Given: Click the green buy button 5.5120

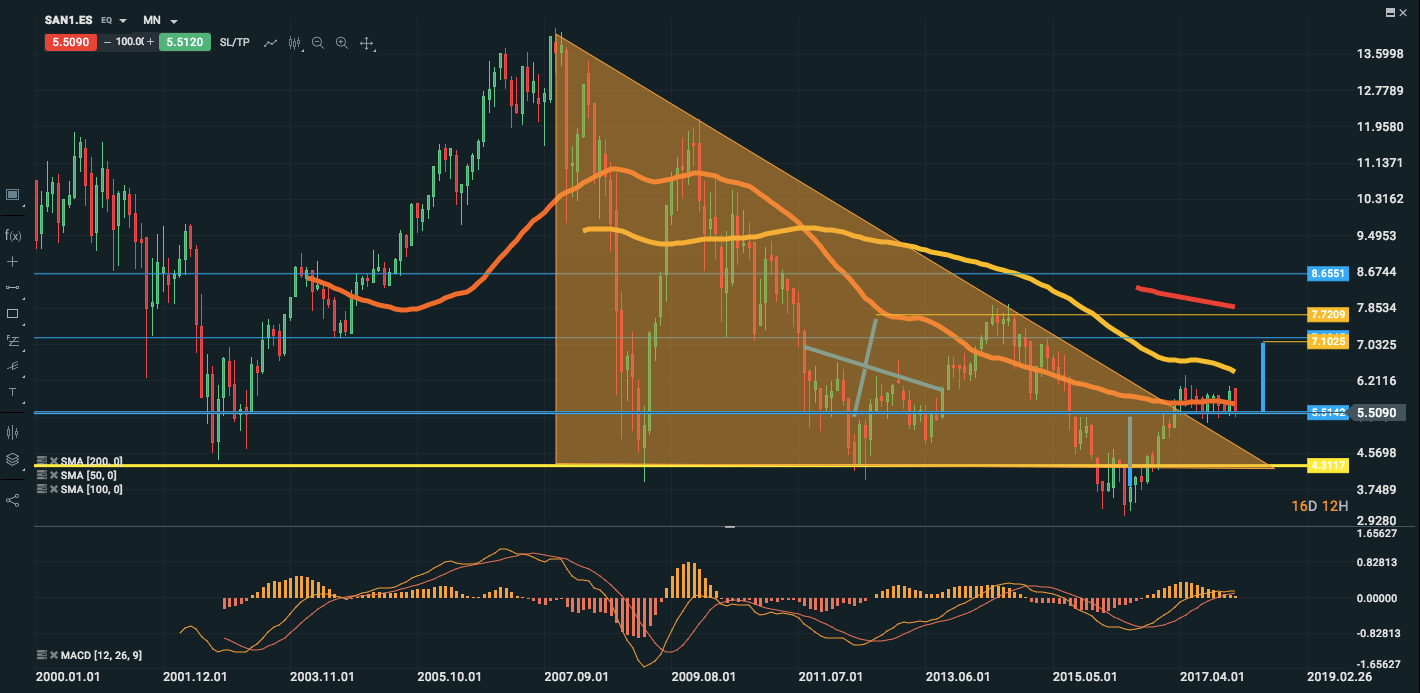Looking at the screenshot, I should (x=185, y=43).
